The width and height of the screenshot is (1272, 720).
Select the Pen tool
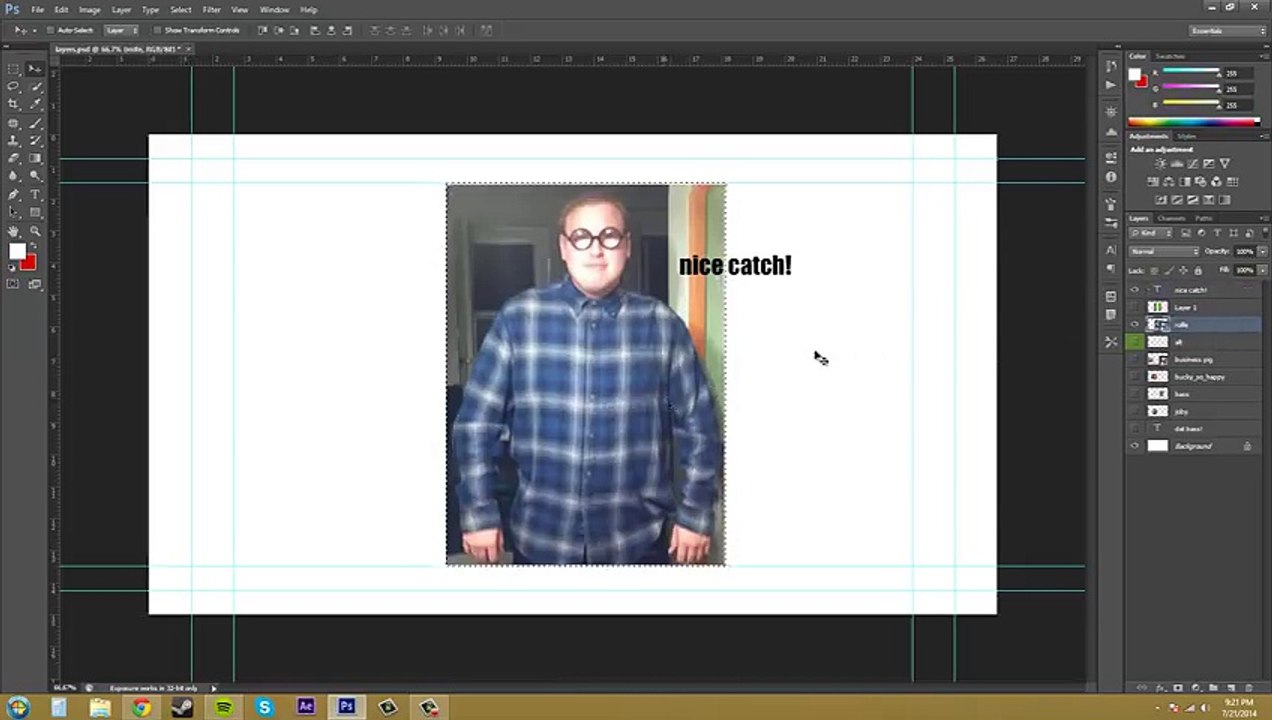click(14, 195)
